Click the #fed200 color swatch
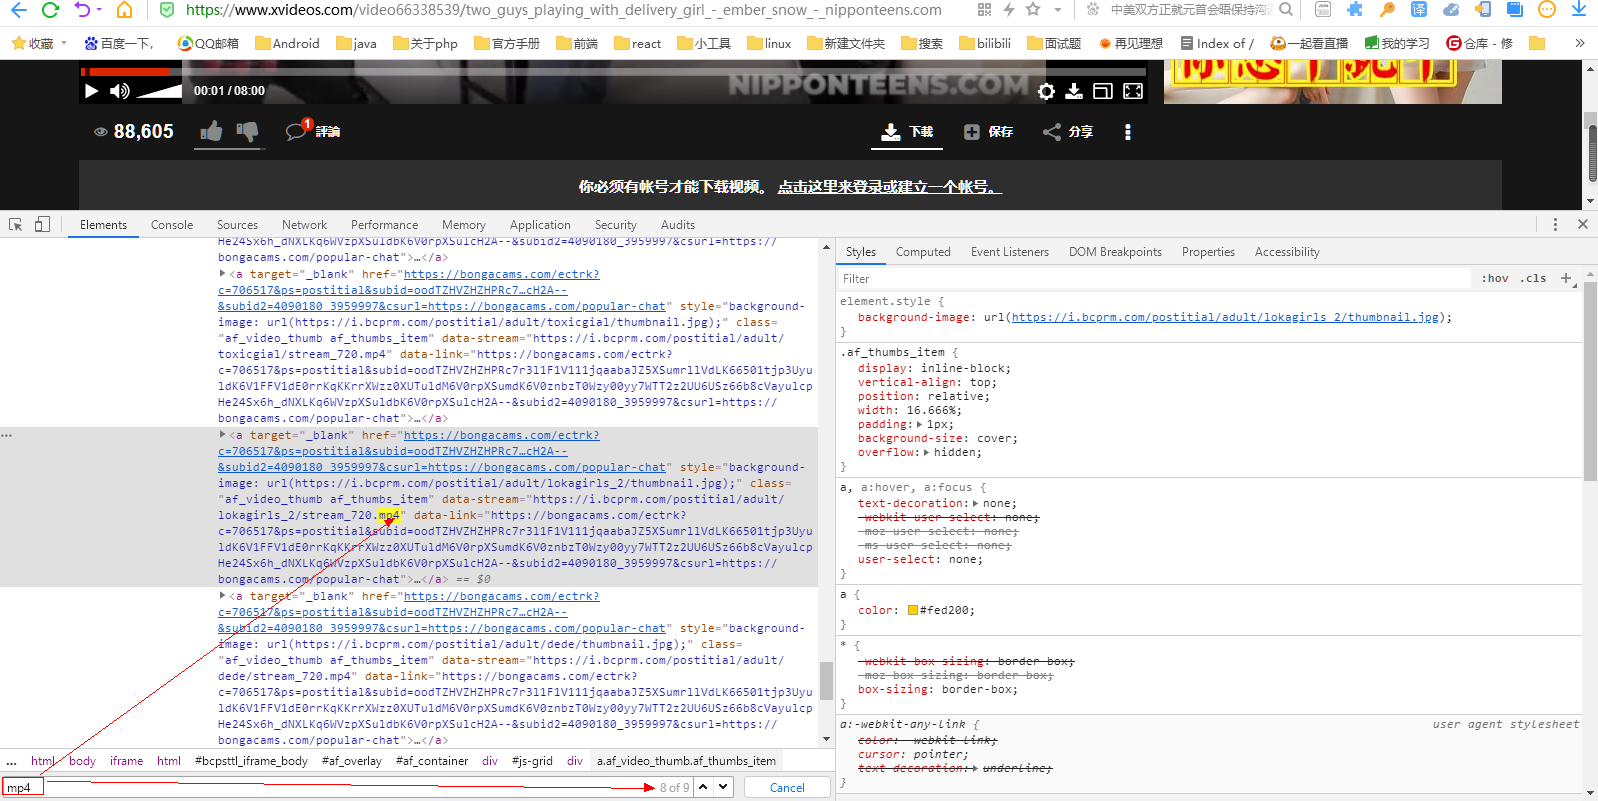Screen dimensions: 1598x801 tap(913, 610)
